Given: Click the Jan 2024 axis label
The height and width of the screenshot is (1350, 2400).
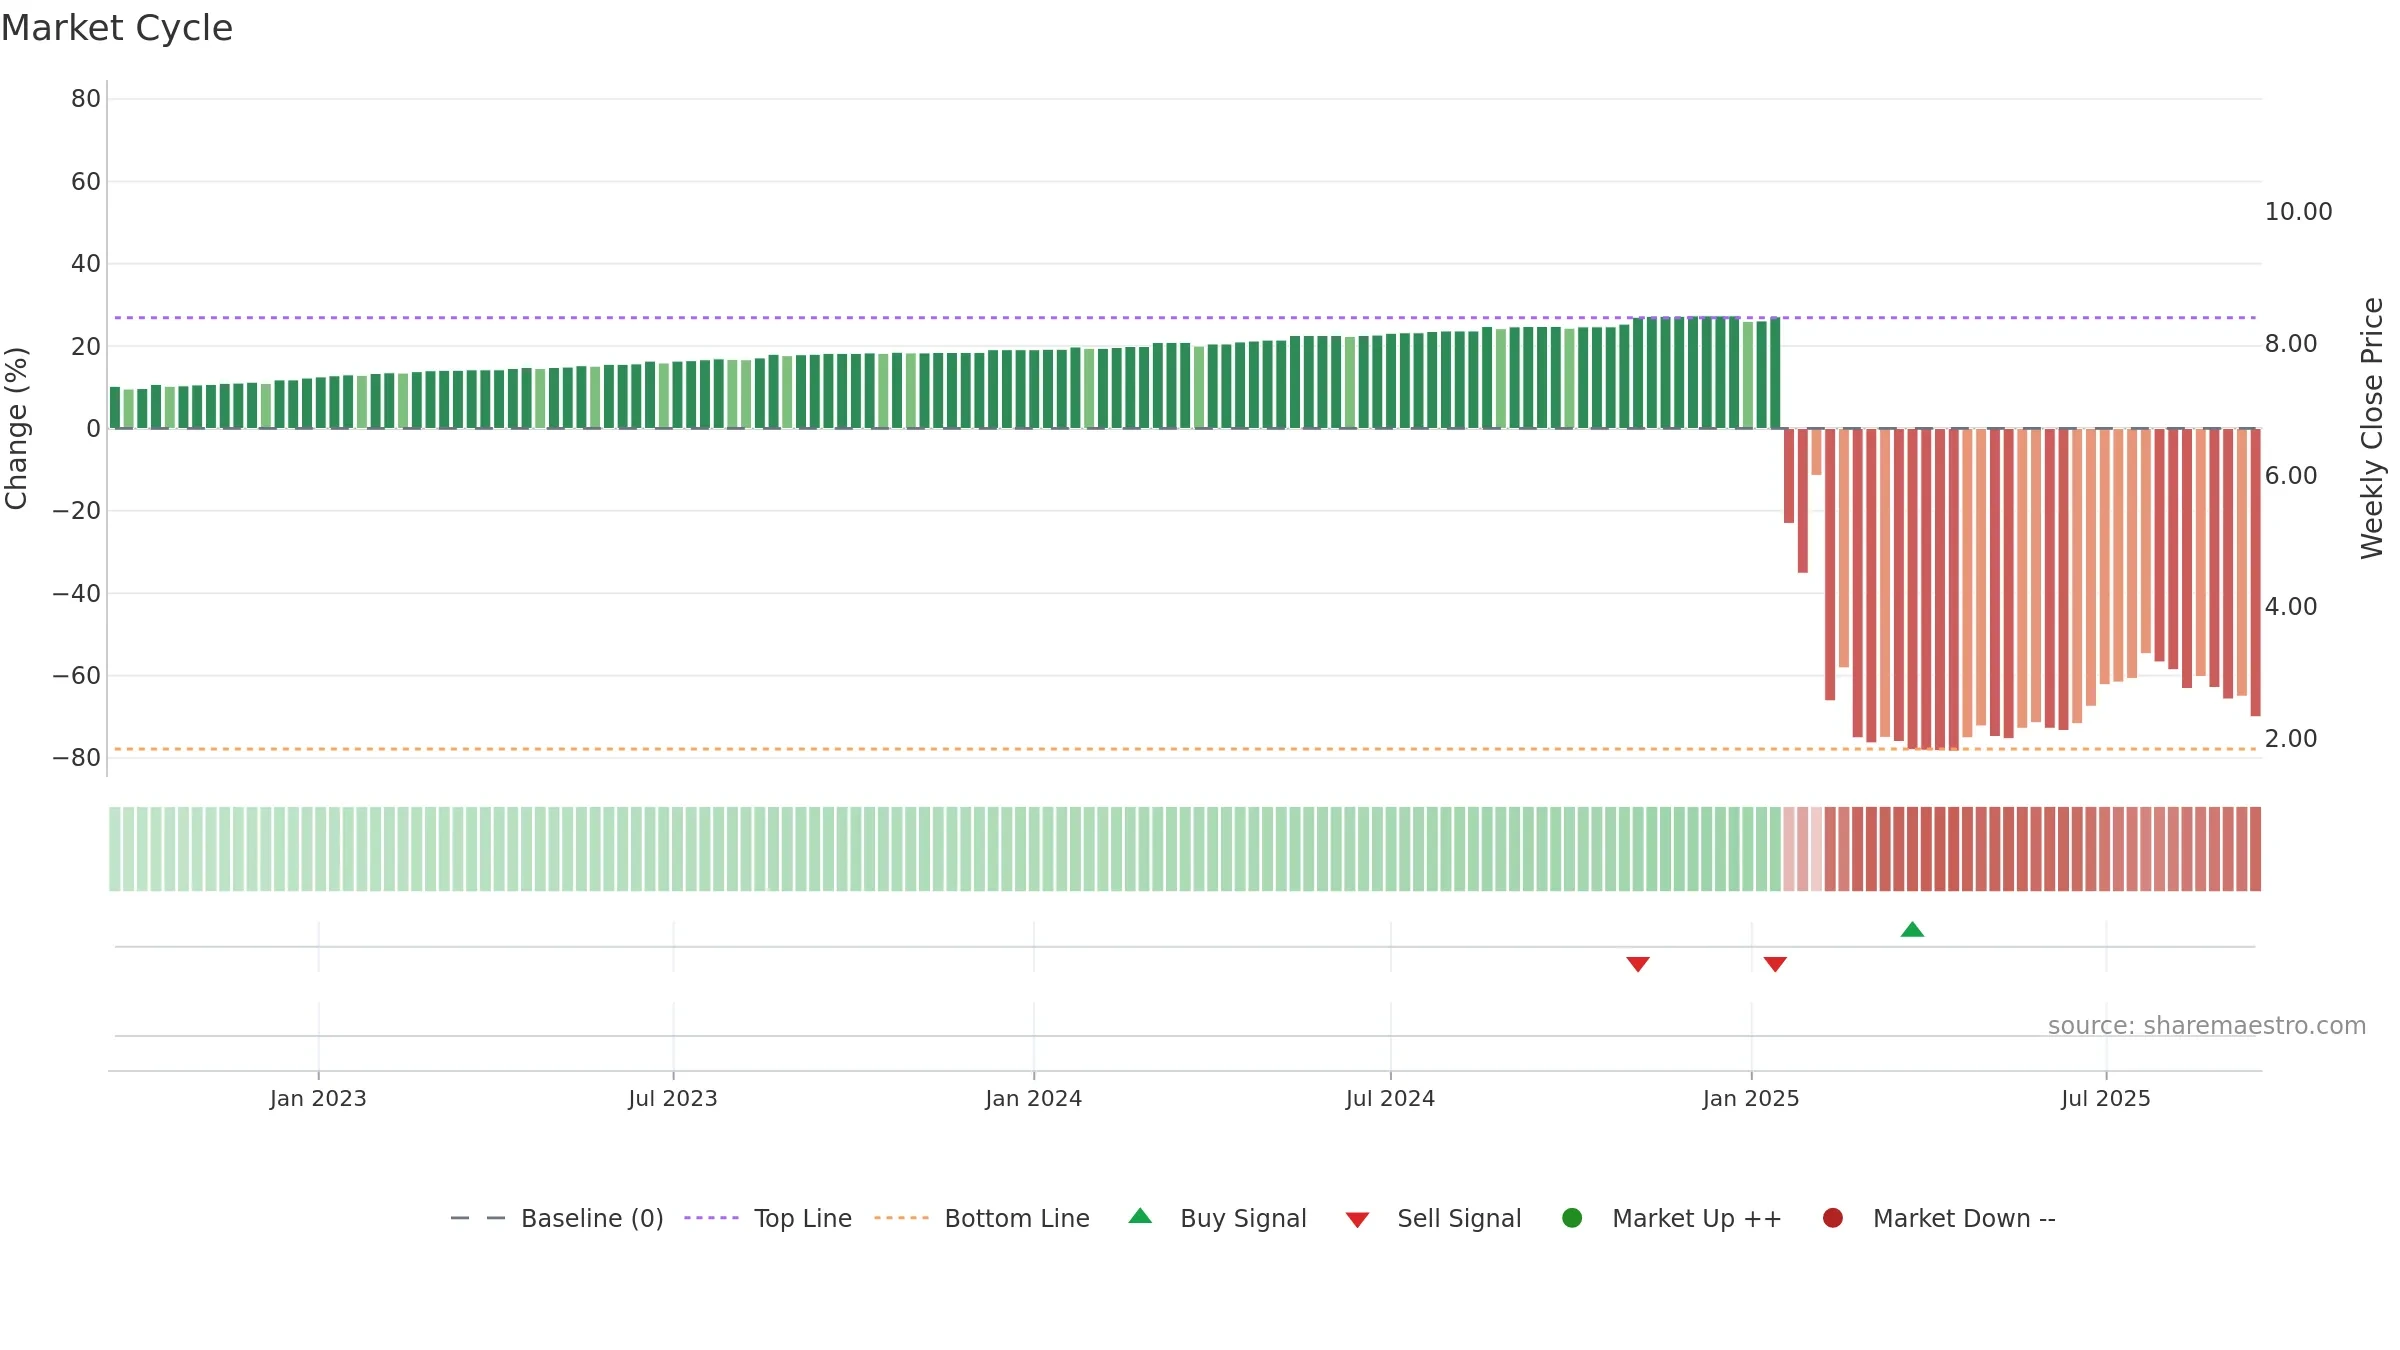Looking at the screenshot, I should (x=1033, y=1099).
